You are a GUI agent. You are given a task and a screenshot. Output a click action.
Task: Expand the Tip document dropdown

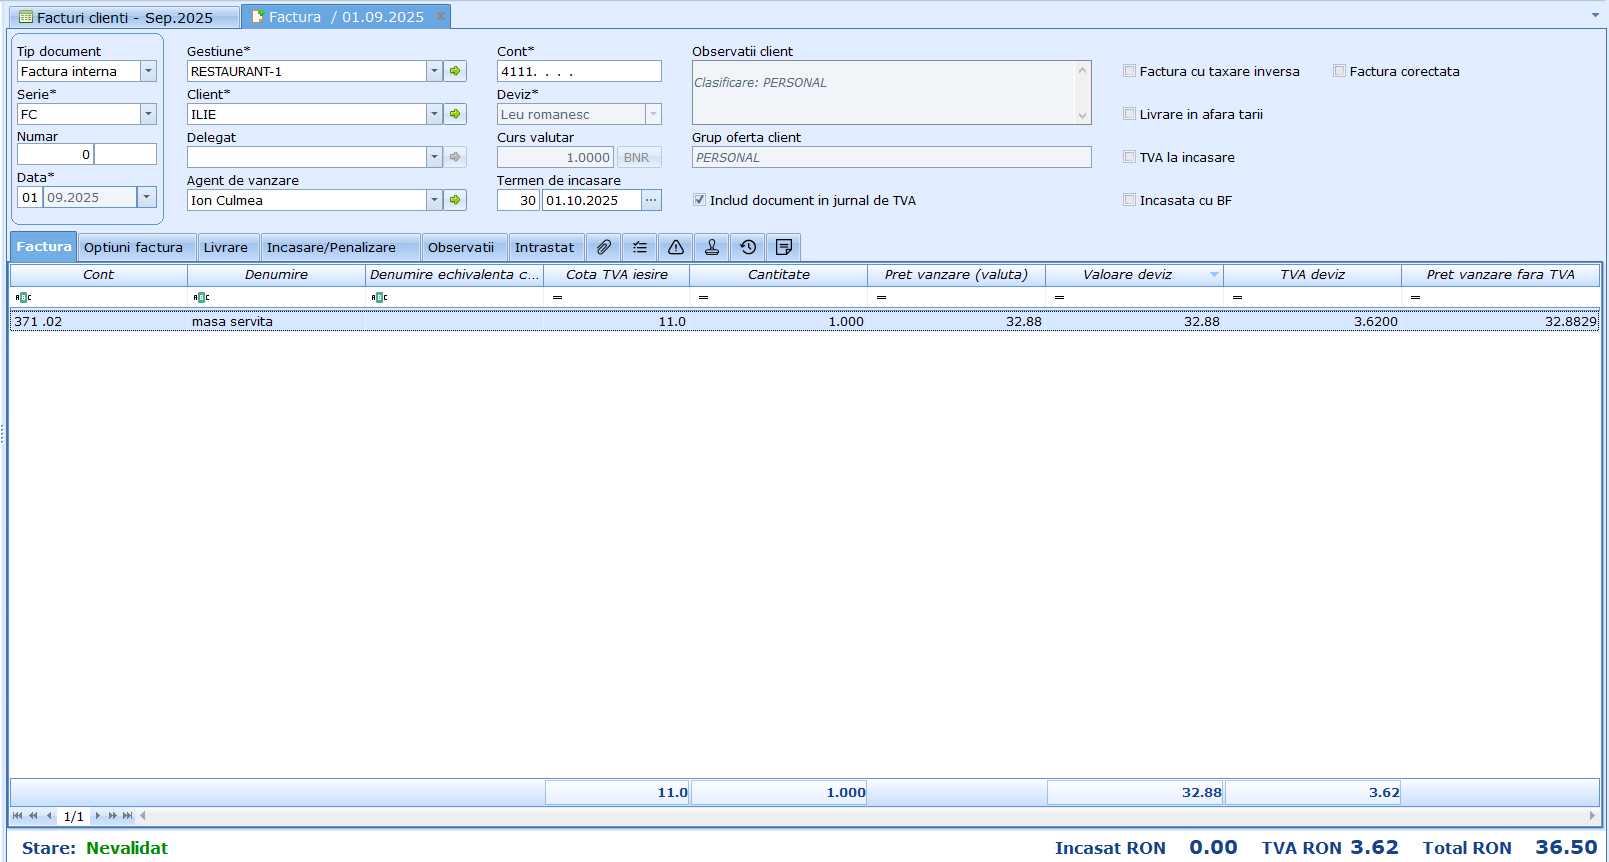coord(148,71)
